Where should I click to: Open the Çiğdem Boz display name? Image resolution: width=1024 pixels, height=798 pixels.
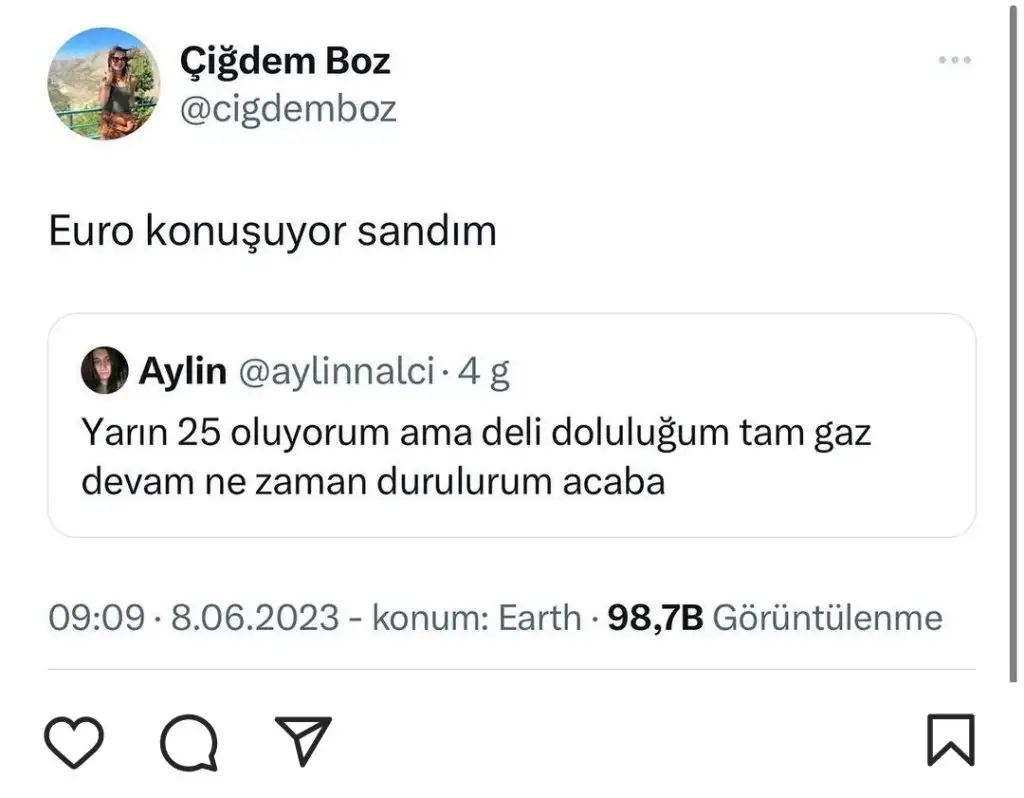coord(285,61)
